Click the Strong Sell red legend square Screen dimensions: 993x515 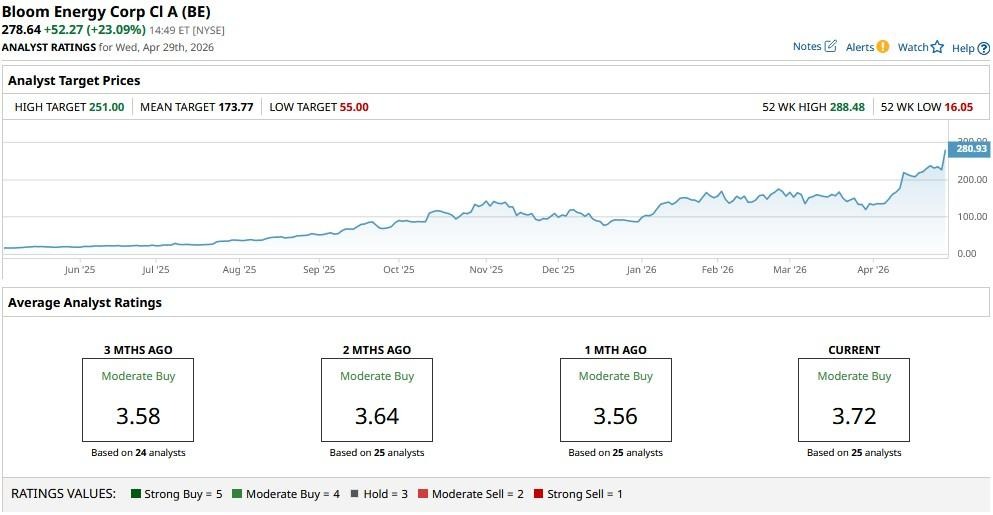(538, 494)
